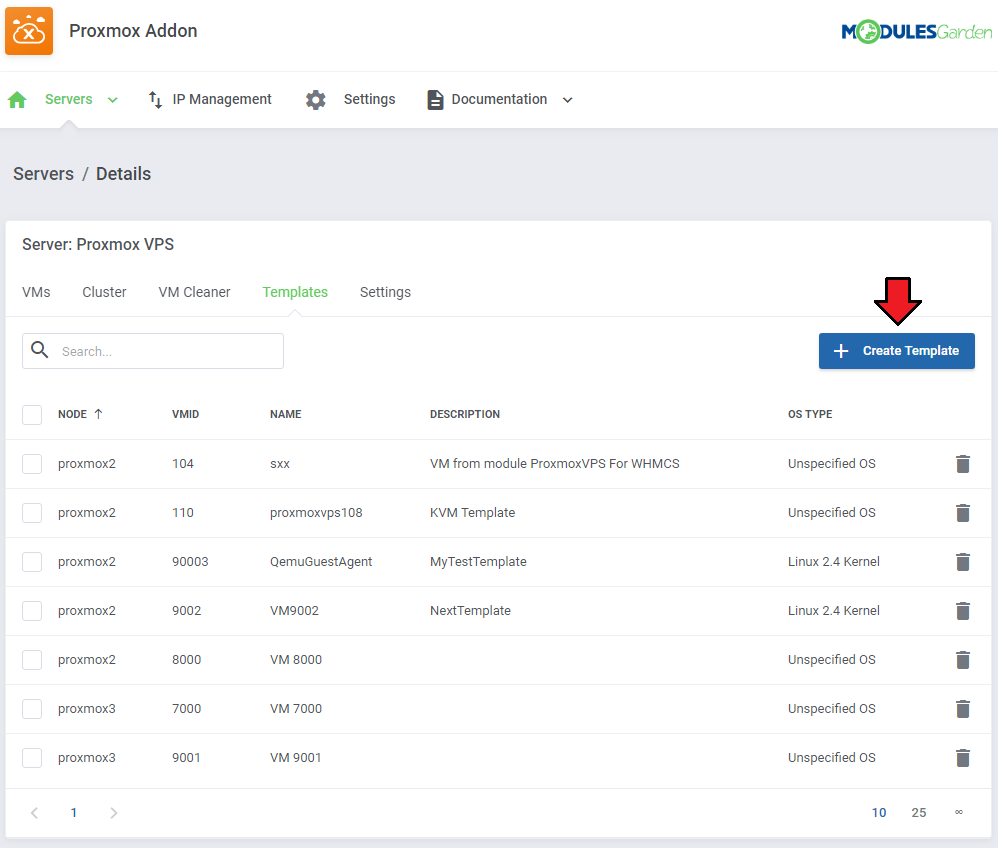Click the NODE sort arrow icon
This screenshot has width=998, height=848.
pyautogui.click(x=99, y=414)
